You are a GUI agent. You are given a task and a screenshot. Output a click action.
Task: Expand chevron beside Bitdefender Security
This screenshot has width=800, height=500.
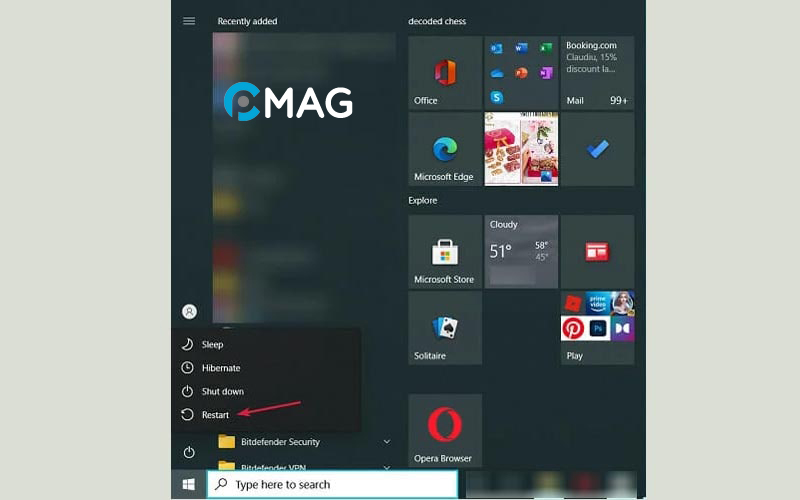pos(387,442)
